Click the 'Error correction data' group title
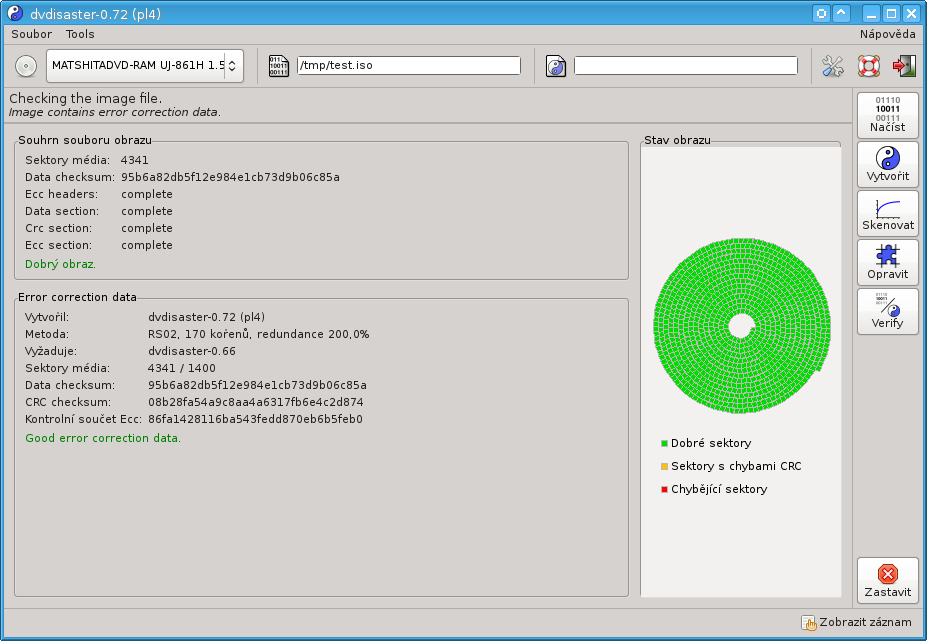The width and height of the screenshot is (927, 641). click(77, 297)
